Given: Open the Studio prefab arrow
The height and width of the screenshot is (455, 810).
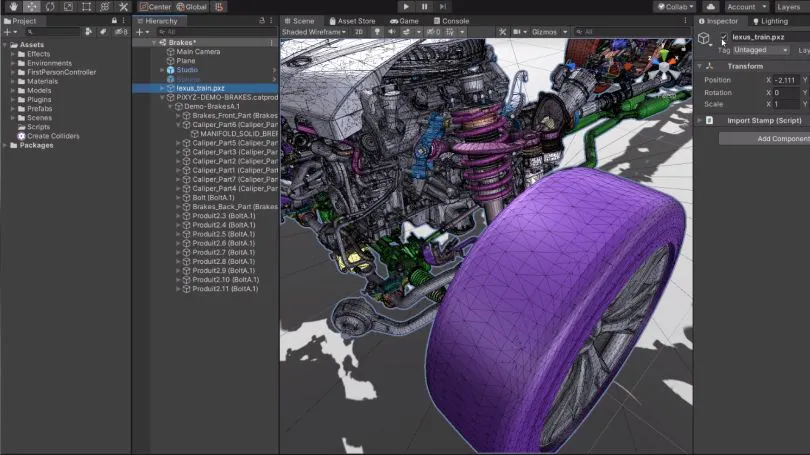Looking at the screenshot, I should [x=274, y=70].
